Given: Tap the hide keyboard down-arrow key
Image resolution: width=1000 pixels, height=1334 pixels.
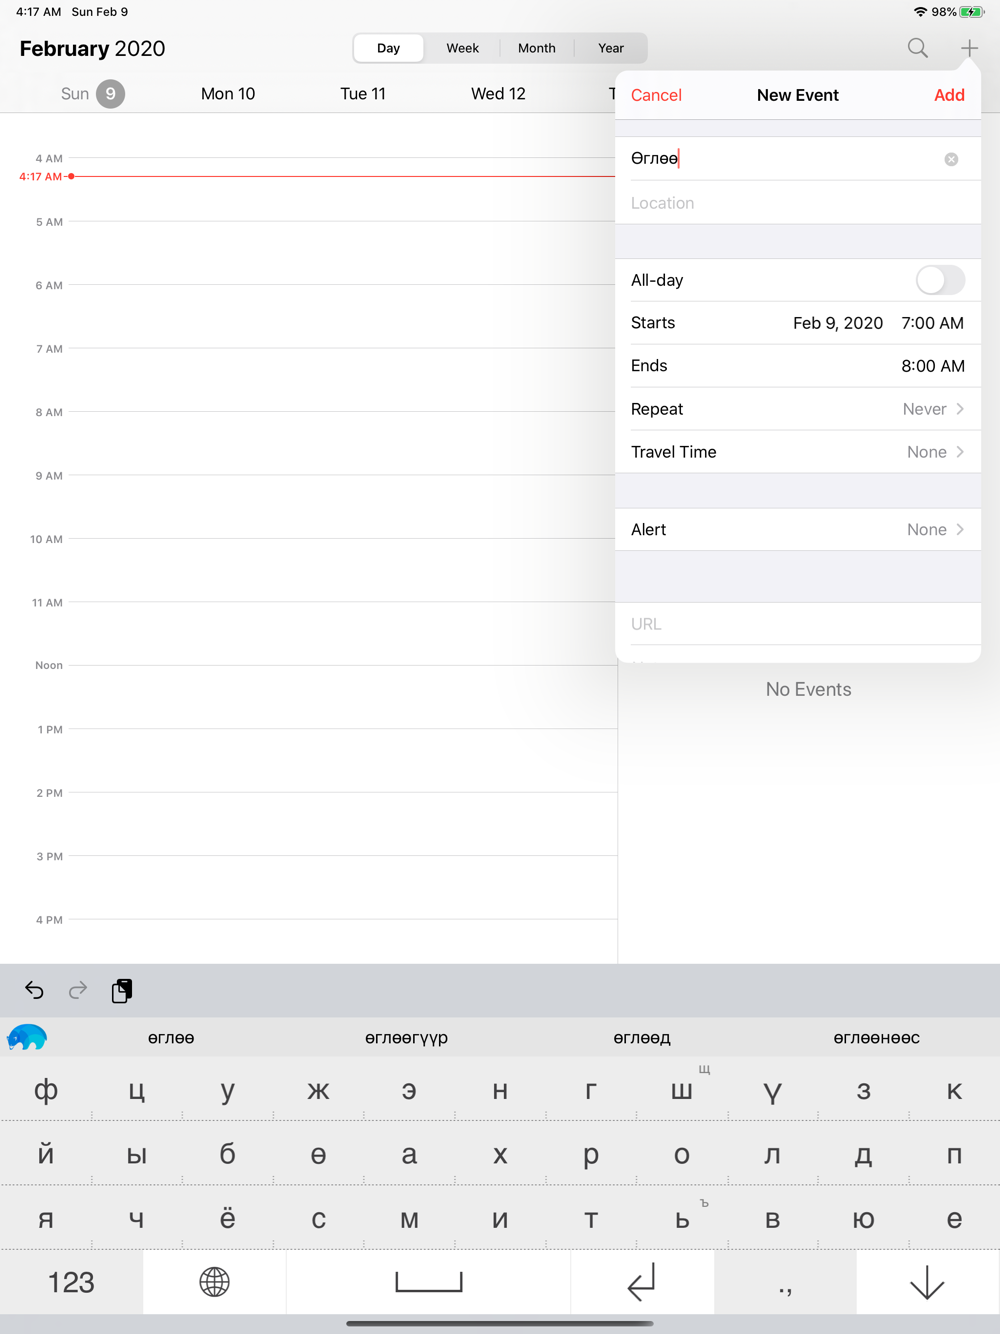Looking at the screenshot, I should click(x=928, y=1282).
